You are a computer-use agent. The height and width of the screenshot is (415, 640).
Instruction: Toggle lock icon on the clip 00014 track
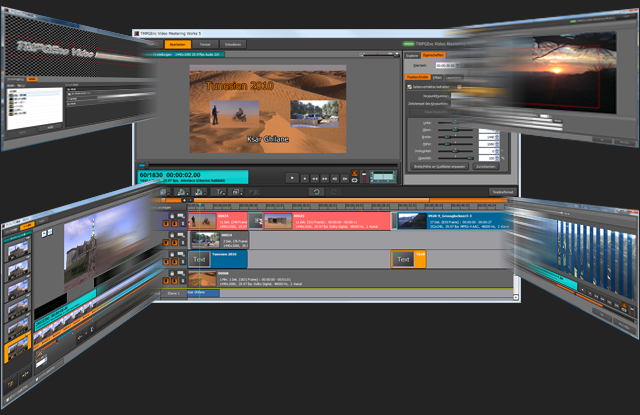[x=172, y=235]
